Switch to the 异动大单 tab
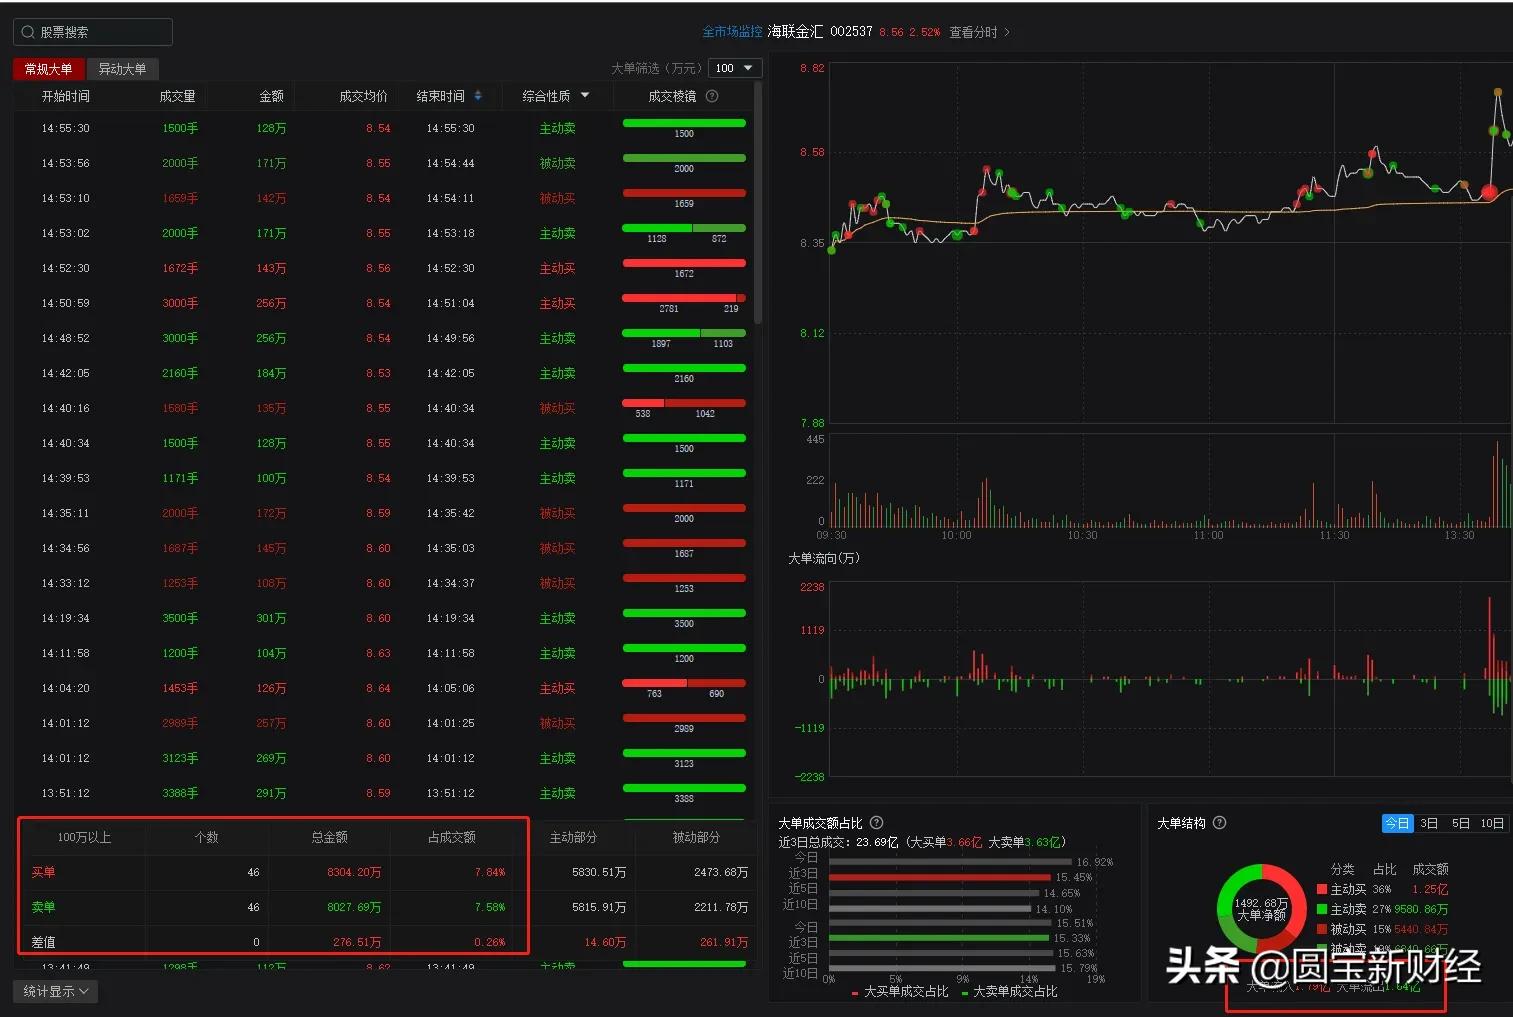This screenshot has height=1017, width=1513. 122,68
